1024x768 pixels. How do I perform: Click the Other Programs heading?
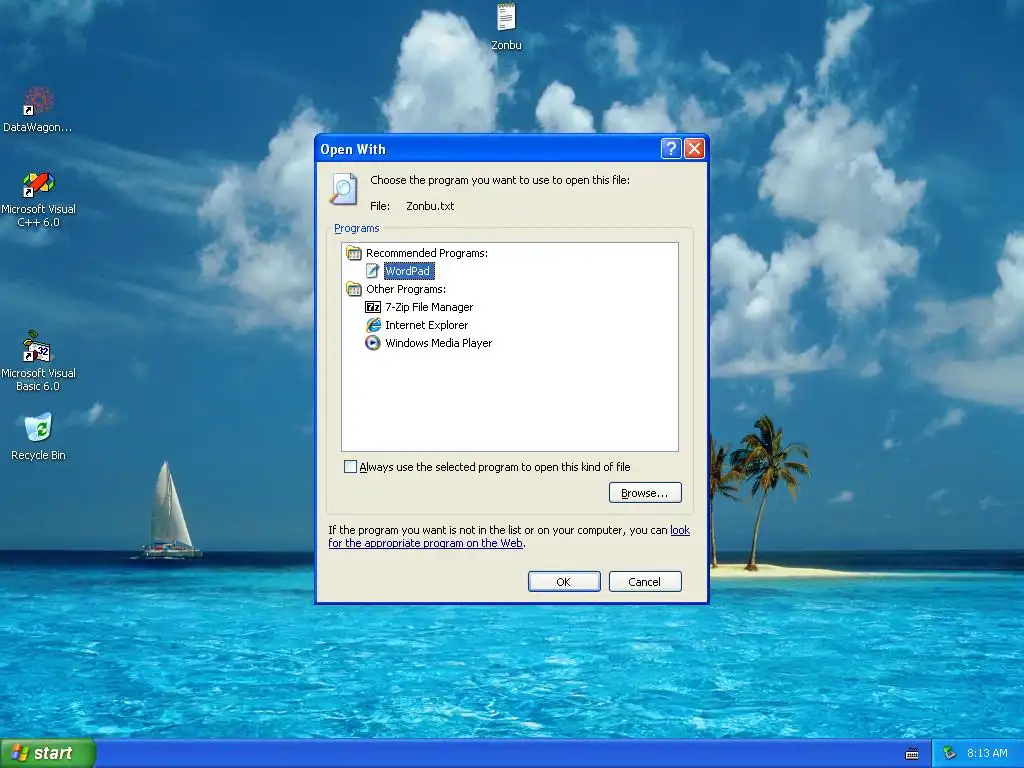pos(406,289)
